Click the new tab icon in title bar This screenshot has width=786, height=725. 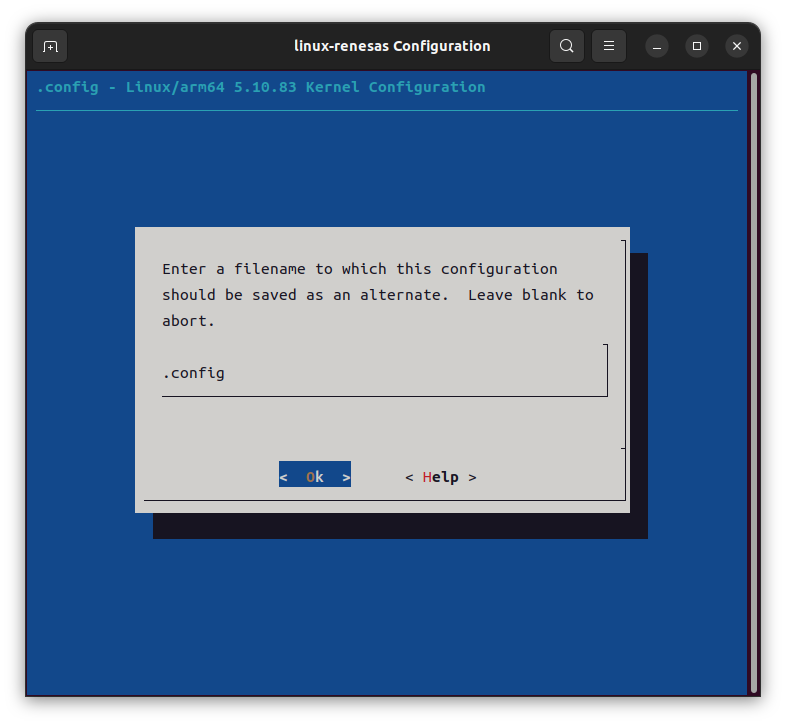(50, 46)
